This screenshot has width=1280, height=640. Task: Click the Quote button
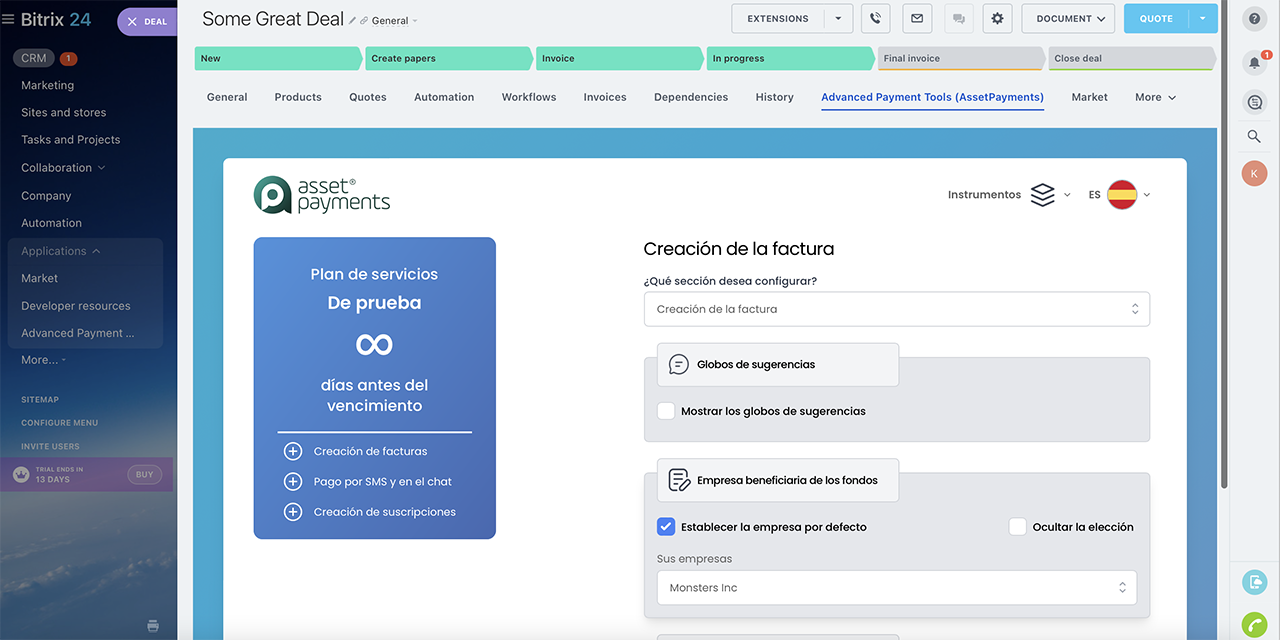pos(1156,19)
